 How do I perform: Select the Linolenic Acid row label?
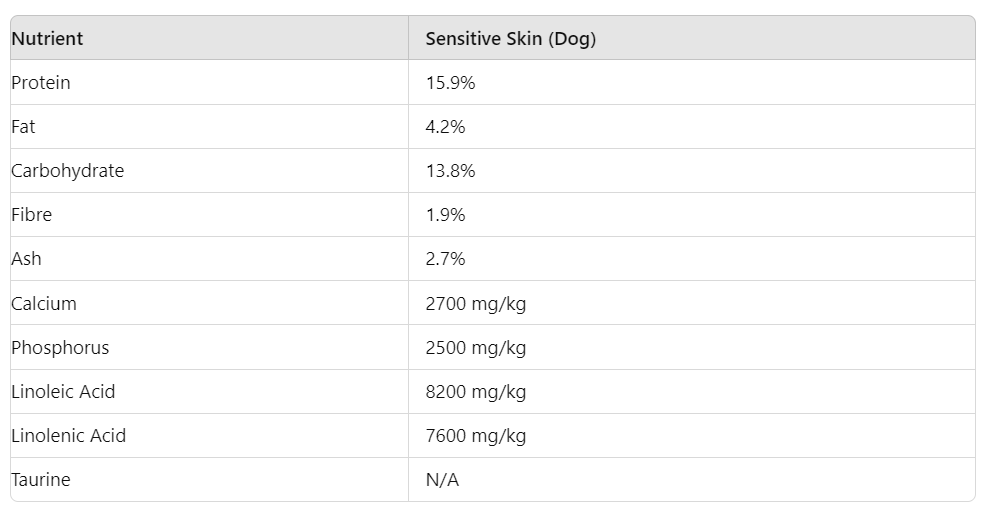click(x=68, y=436)
